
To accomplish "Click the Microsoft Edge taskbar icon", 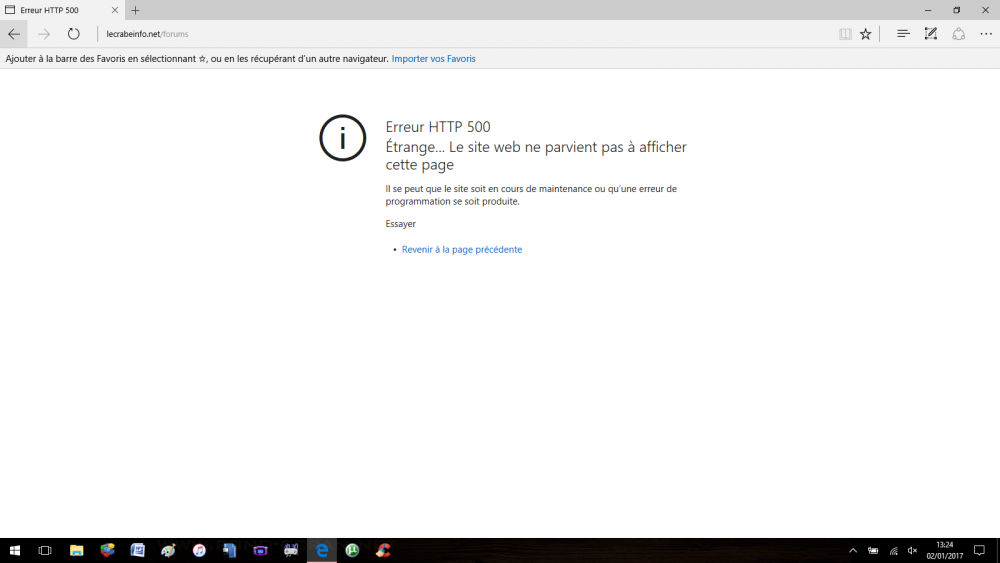I will [322, 550].
